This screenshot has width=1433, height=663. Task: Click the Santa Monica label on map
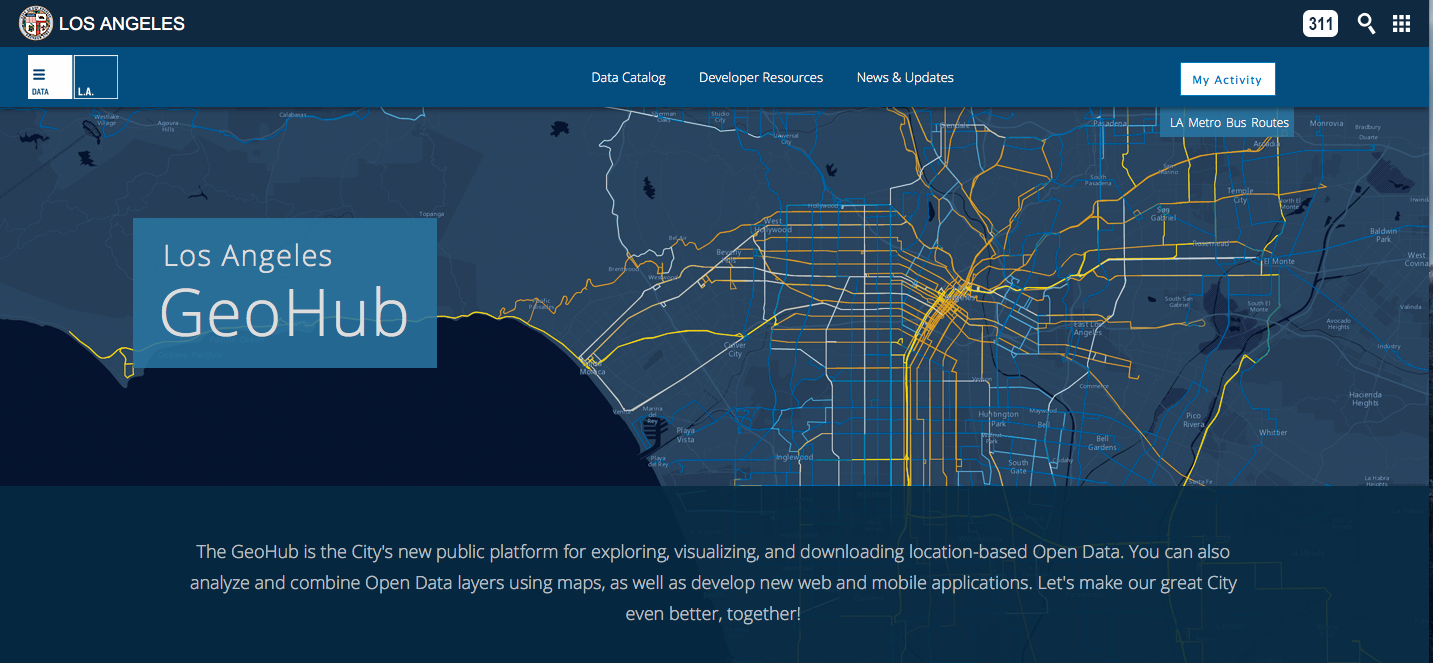[x=592, y=368]
